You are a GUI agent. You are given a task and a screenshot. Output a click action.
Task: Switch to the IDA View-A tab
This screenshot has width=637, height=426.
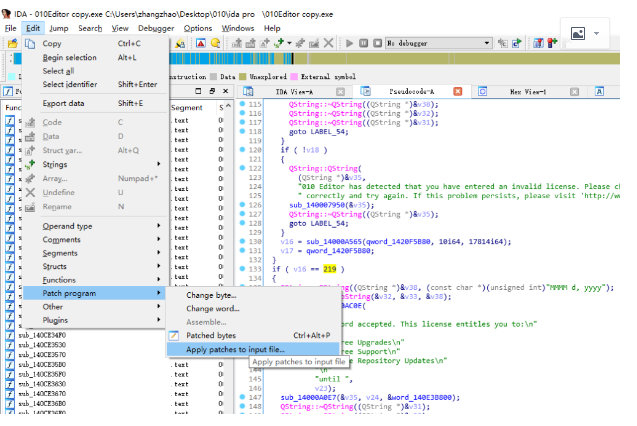pyautogui.click(x=294, y=92)
